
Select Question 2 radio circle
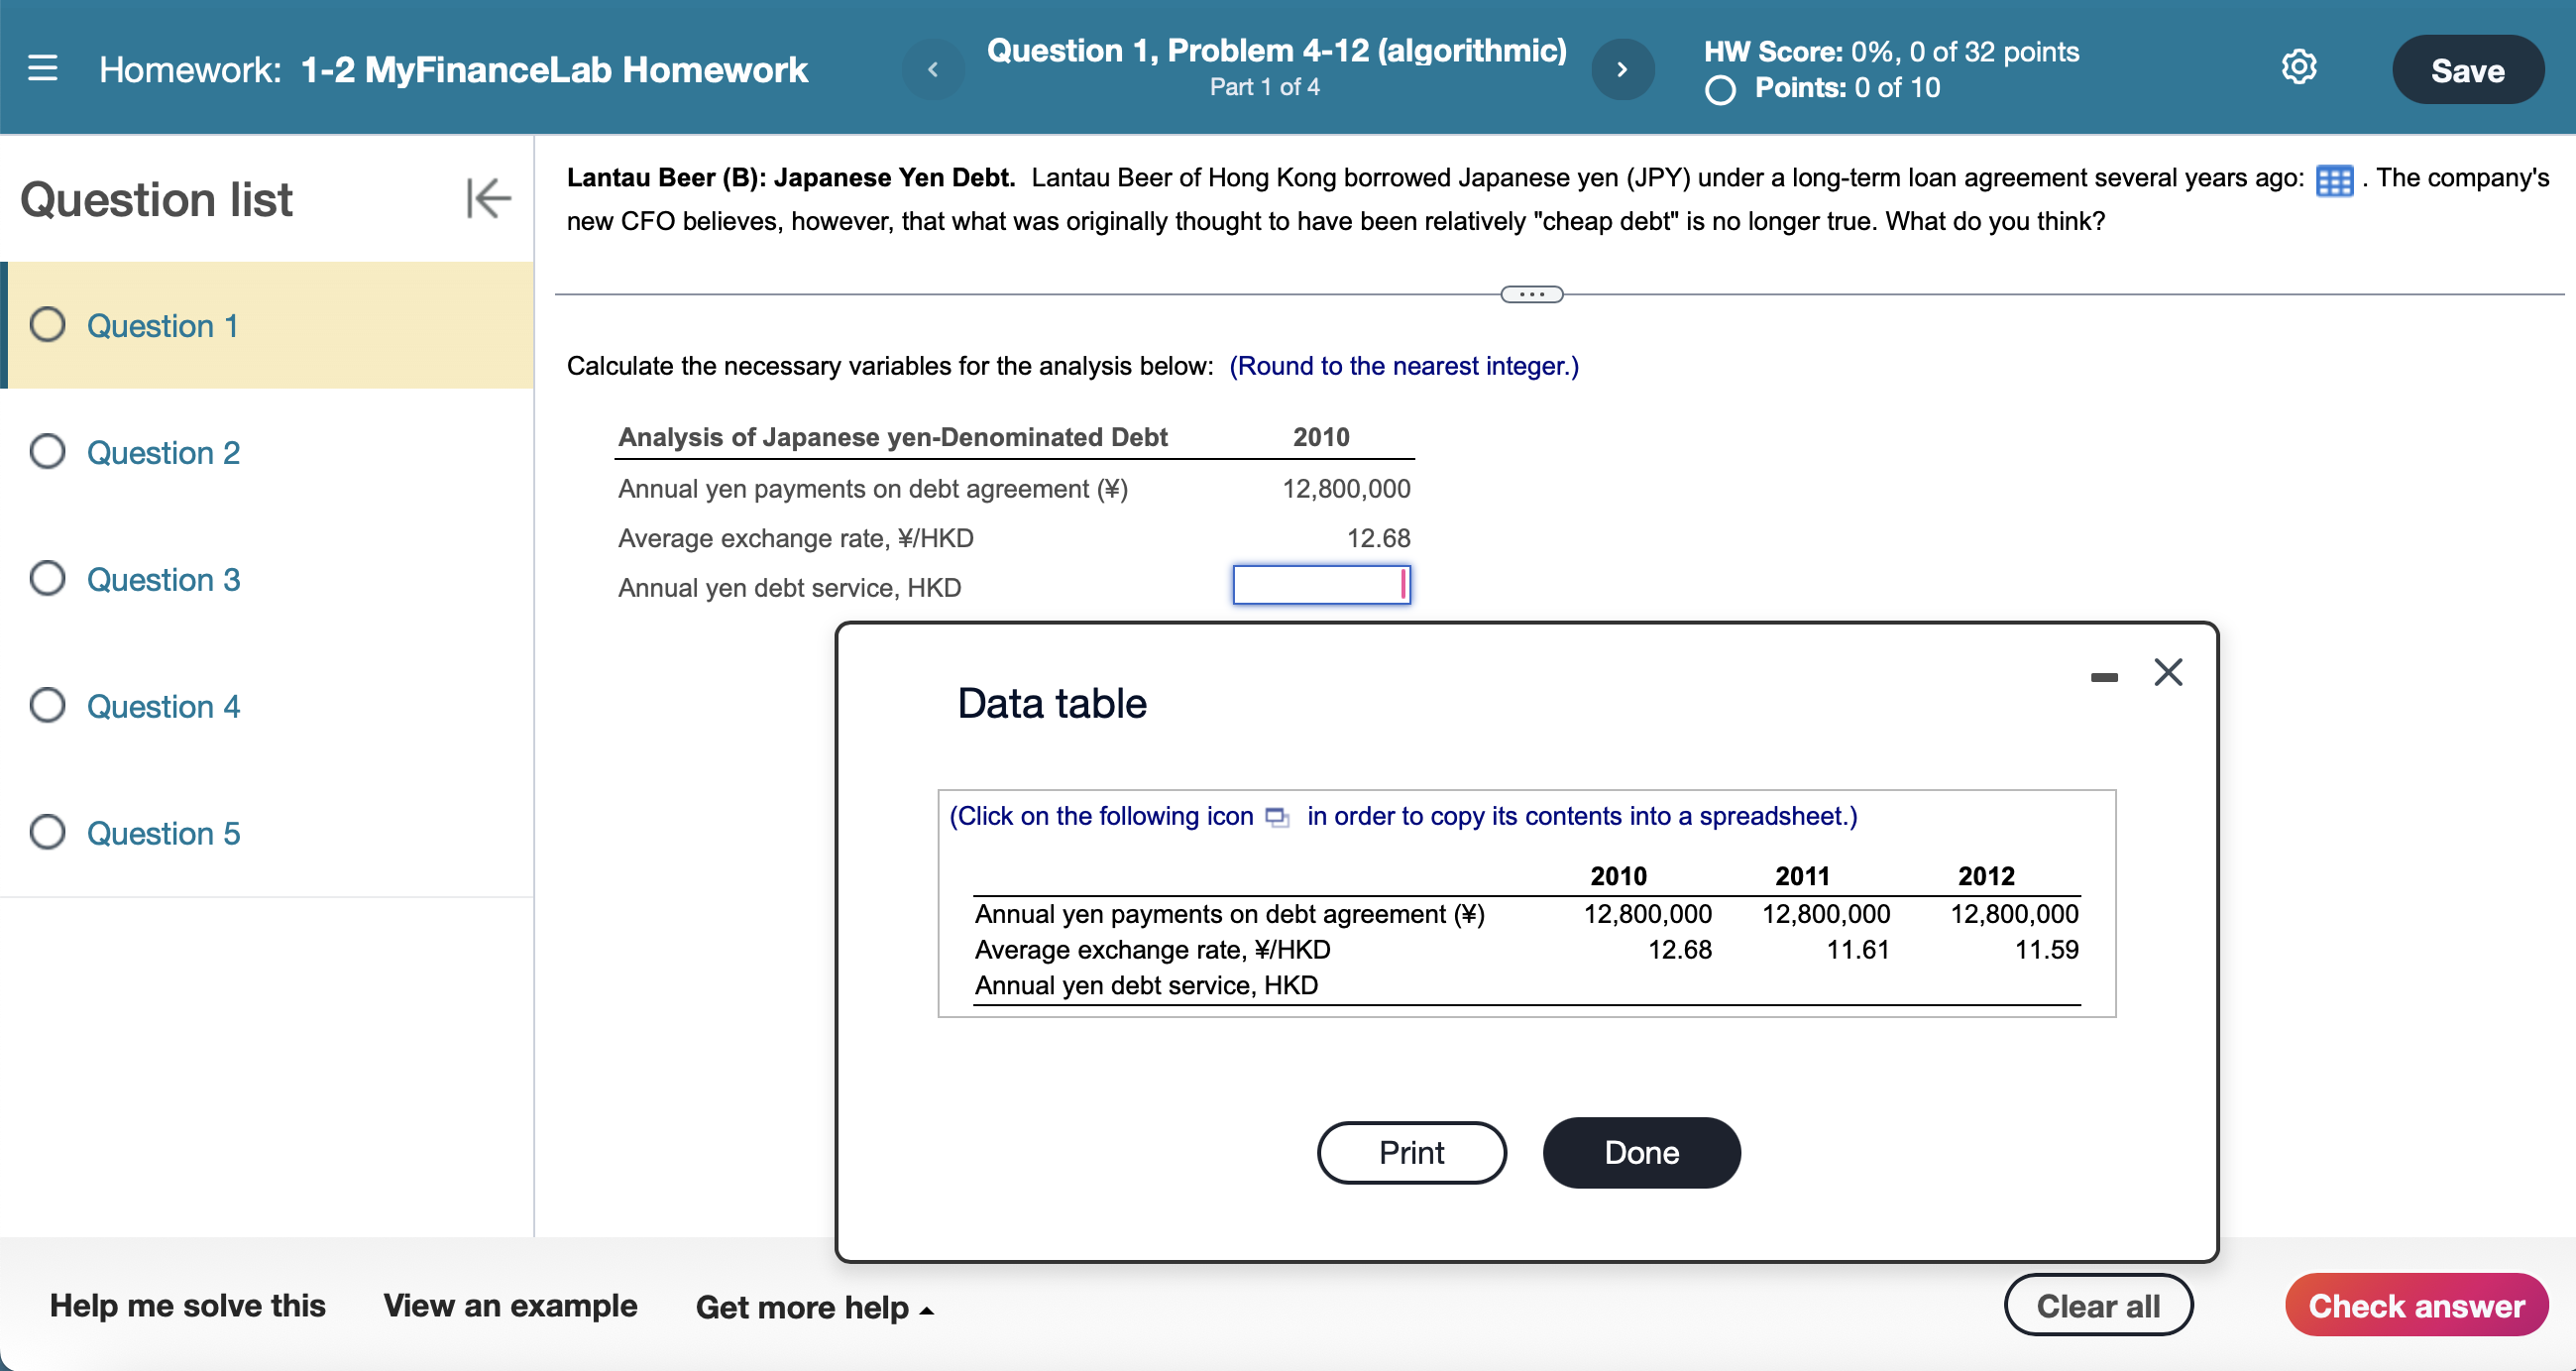pyautogui.click(x=47, y=452)
